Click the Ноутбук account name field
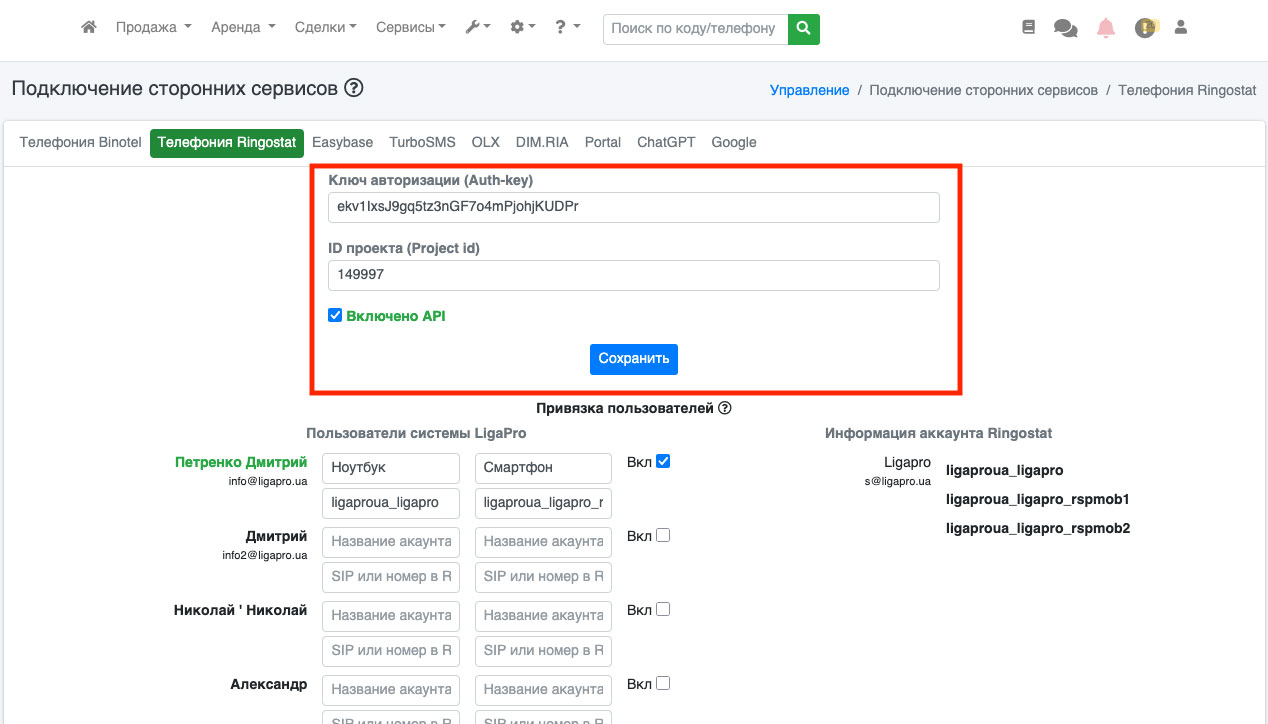The image size is (1268, 724). [x=391, y=467]
